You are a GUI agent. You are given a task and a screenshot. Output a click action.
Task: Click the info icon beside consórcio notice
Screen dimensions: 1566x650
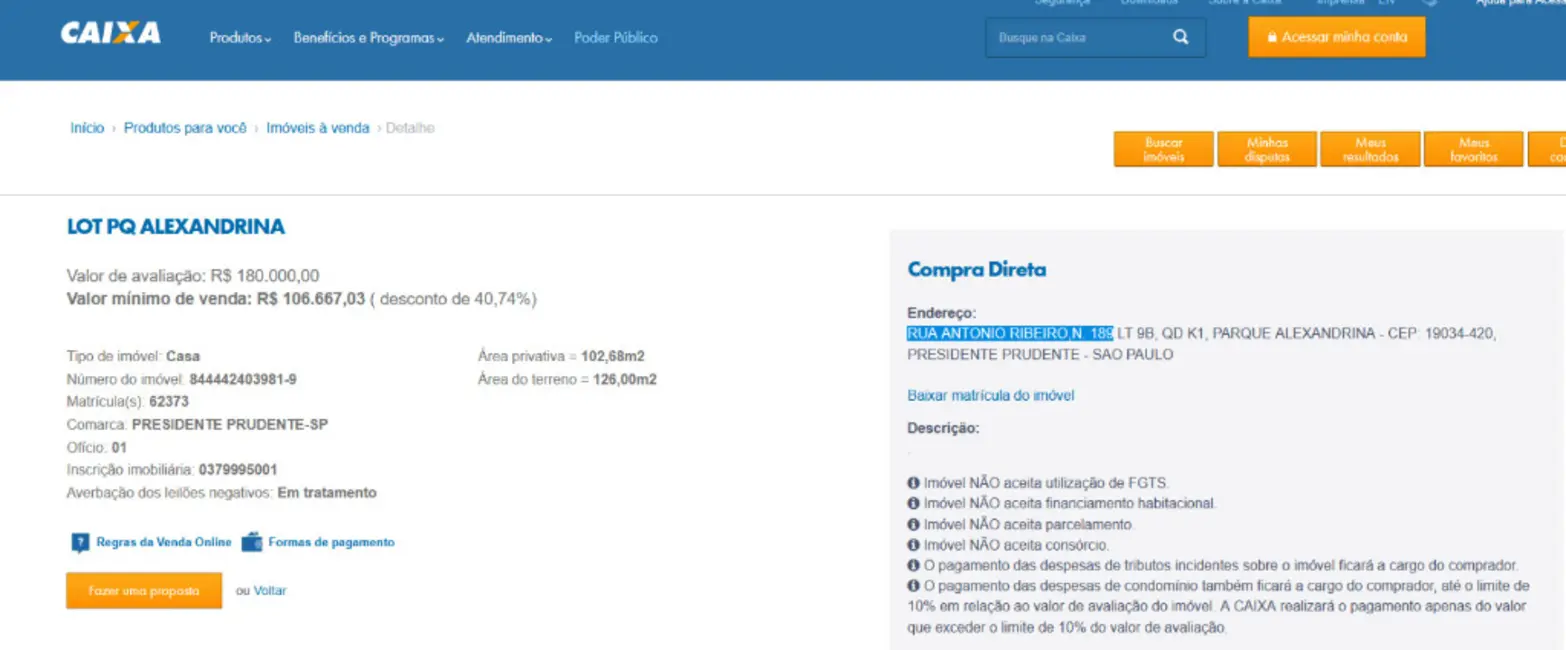[x=913, y=545]
